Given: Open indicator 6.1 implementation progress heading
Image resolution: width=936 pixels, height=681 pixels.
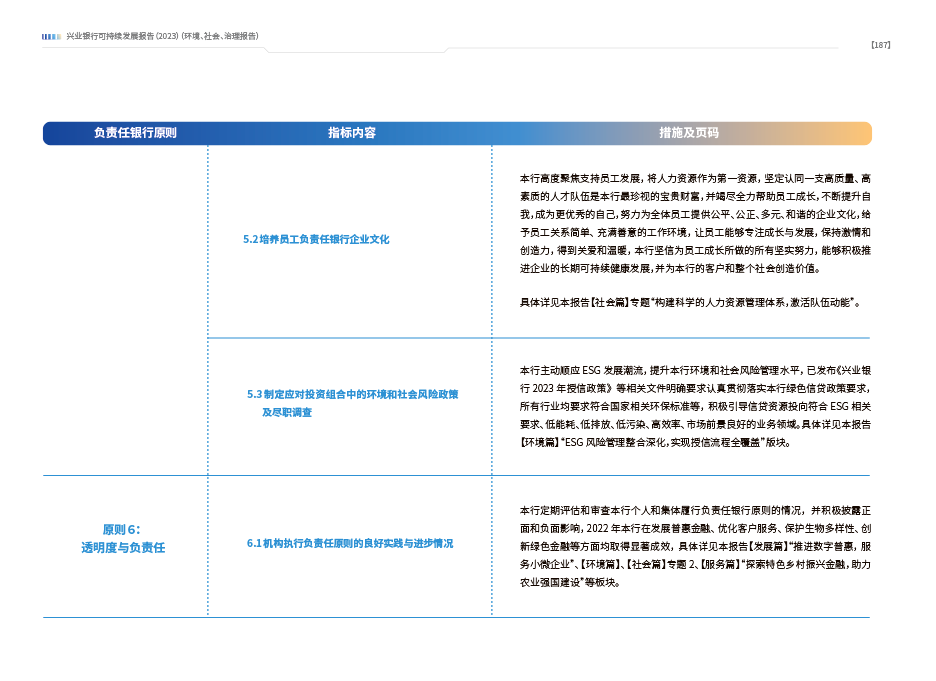Looking at the screenshot, I should point(350,544).
